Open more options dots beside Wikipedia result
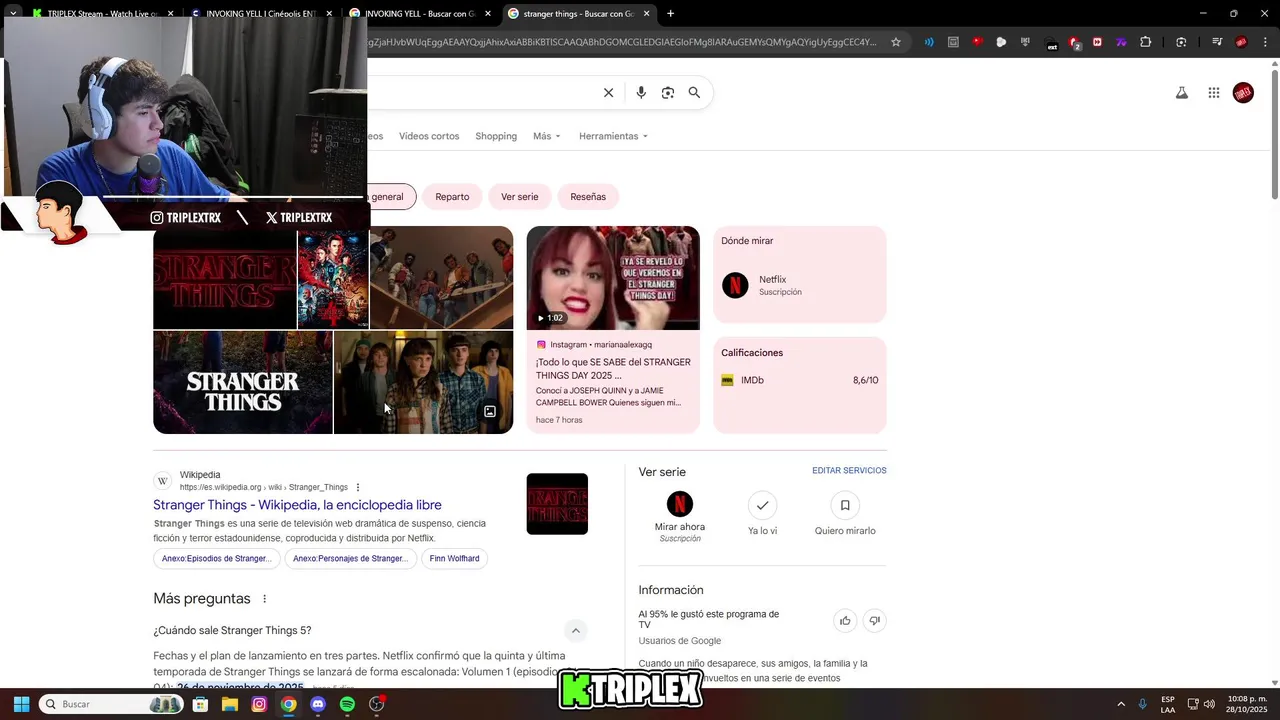The height and width of the screenshot is (720, 1280). click(358, 487)
